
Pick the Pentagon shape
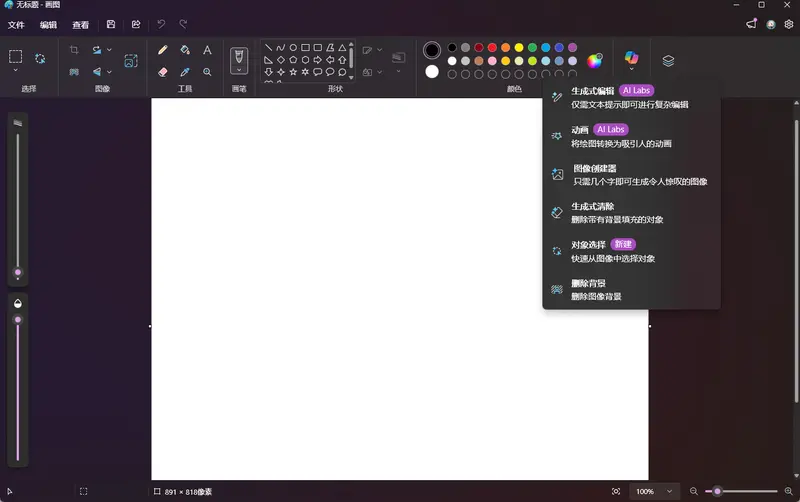point(293,60)
